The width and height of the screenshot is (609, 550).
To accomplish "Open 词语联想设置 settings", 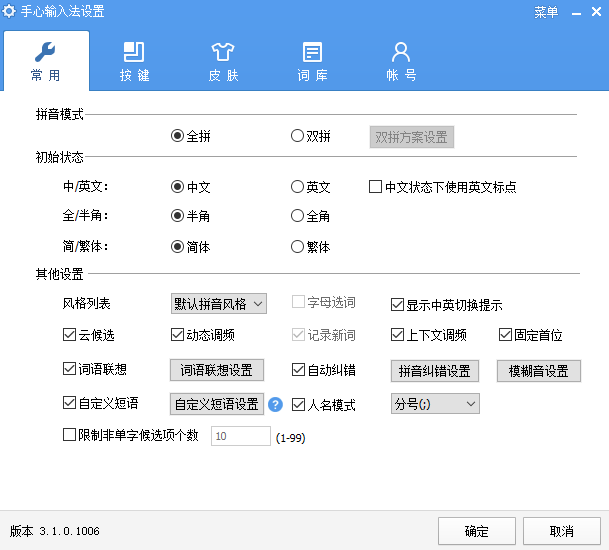I will [x=216, y=371].
